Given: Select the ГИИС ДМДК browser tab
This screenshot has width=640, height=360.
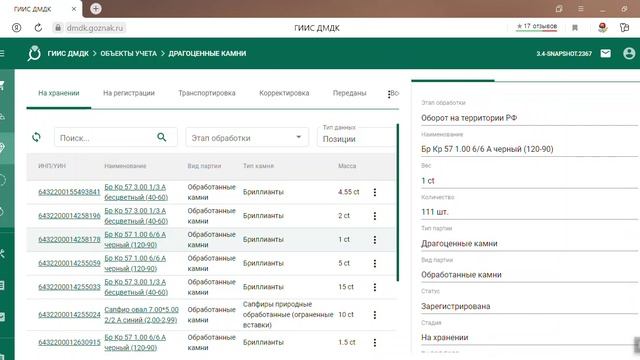Looking at the screenshot, I should (x=41, y=9).
